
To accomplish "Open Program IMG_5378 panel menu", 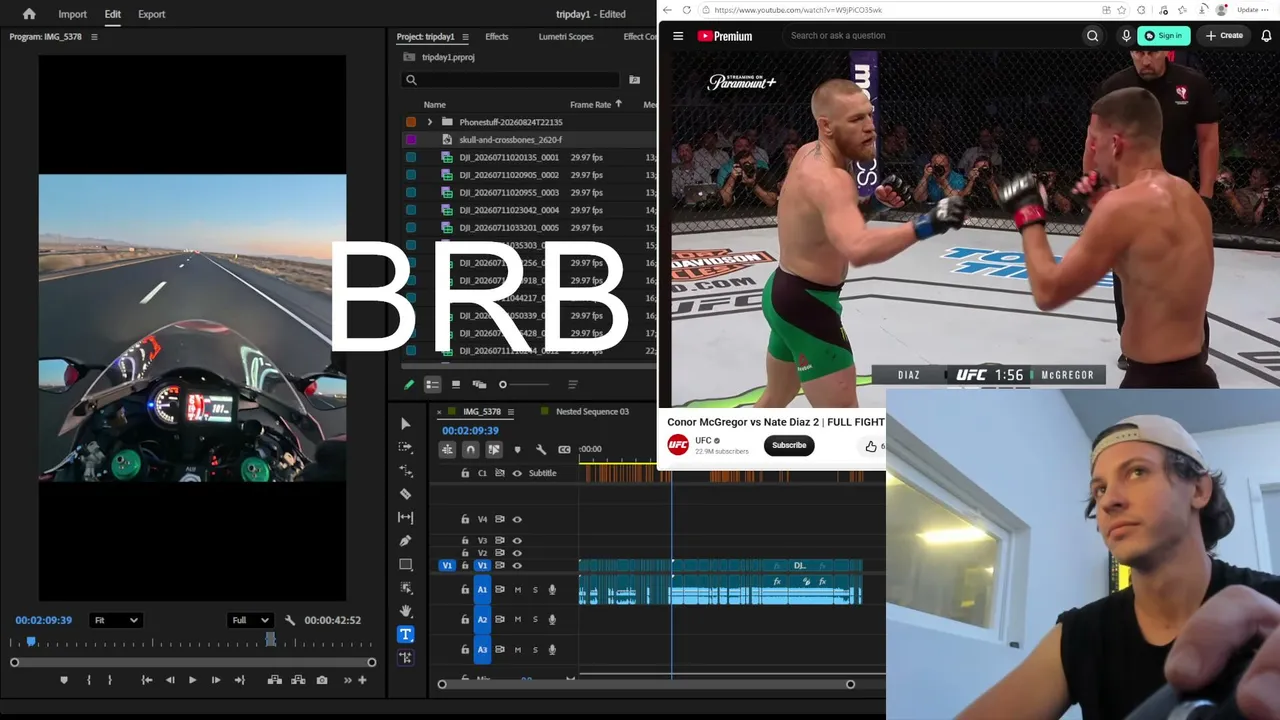I will click(x=94, y=37).
